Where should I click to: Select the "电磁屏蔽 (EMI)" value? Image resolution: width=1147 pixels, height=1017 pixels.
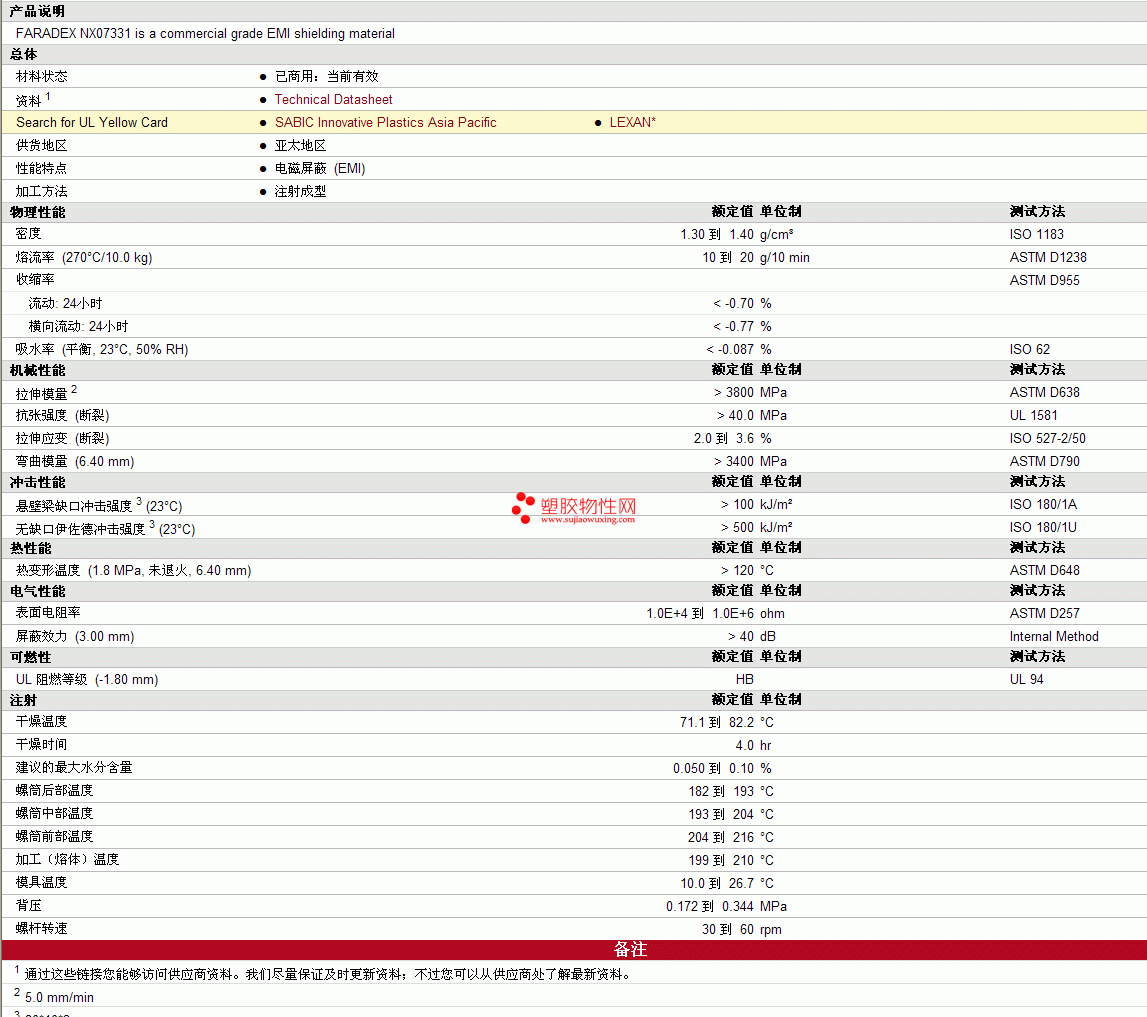pos(320,168)
